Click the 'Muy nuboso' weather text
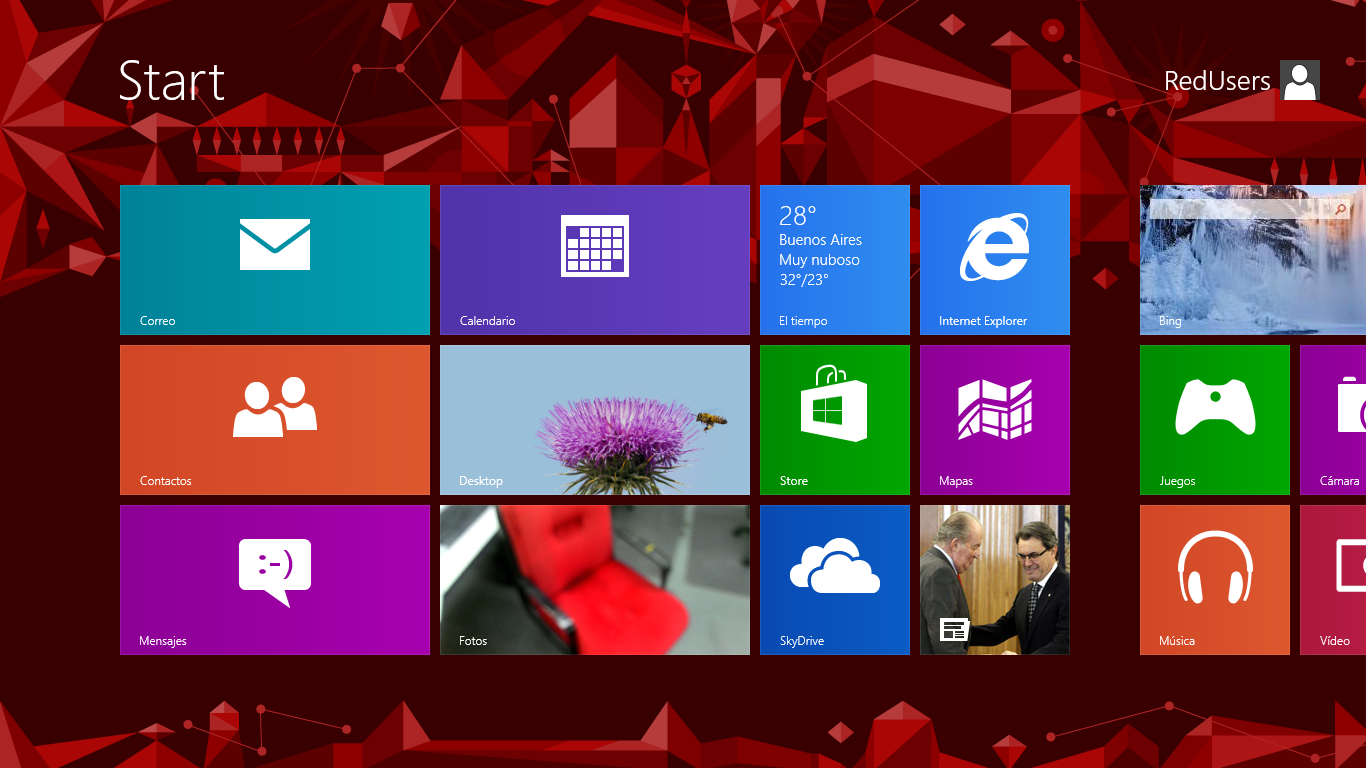The width and height of the screenshot is (1366, 768). (x=819, y=260)
